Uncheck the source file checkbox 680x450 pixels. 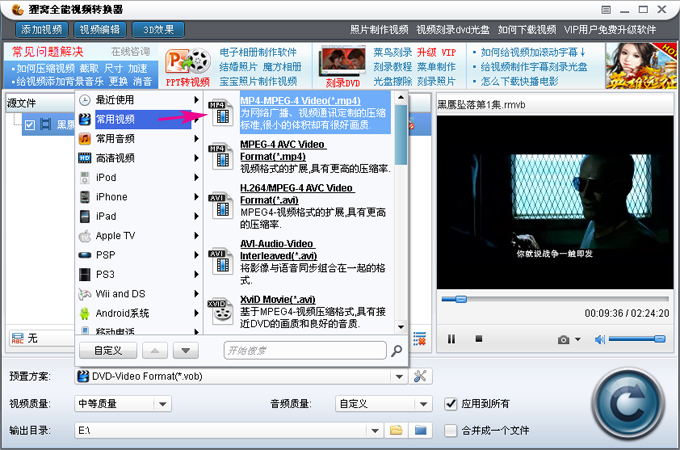[30, 125]
